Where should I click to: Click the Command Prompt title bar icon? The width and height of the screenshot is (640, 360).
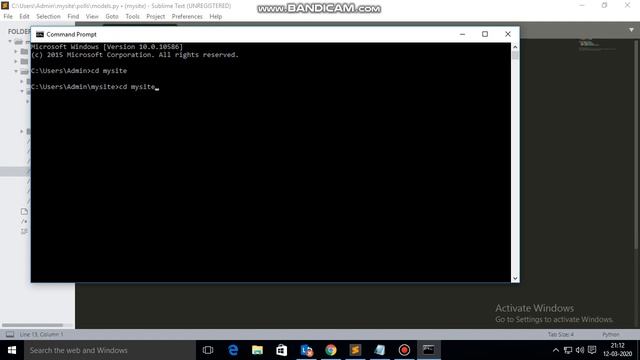(x=40, y=34)
